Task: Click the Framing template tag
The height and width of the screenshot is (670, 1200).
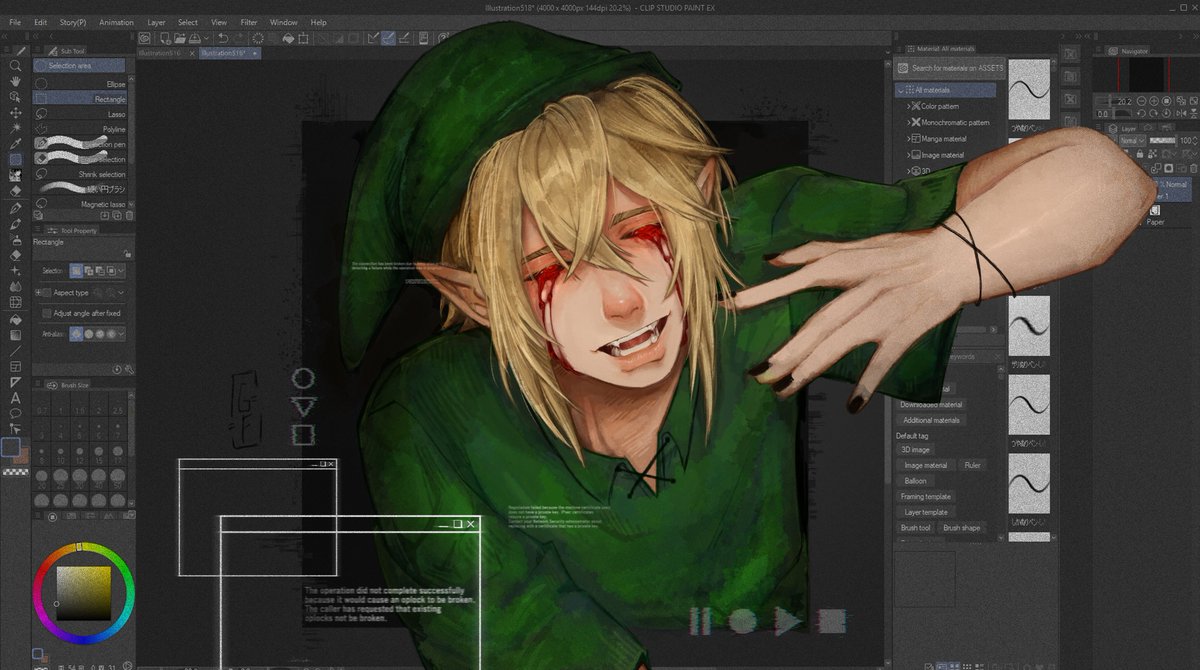Action: (x=926, y=496)
